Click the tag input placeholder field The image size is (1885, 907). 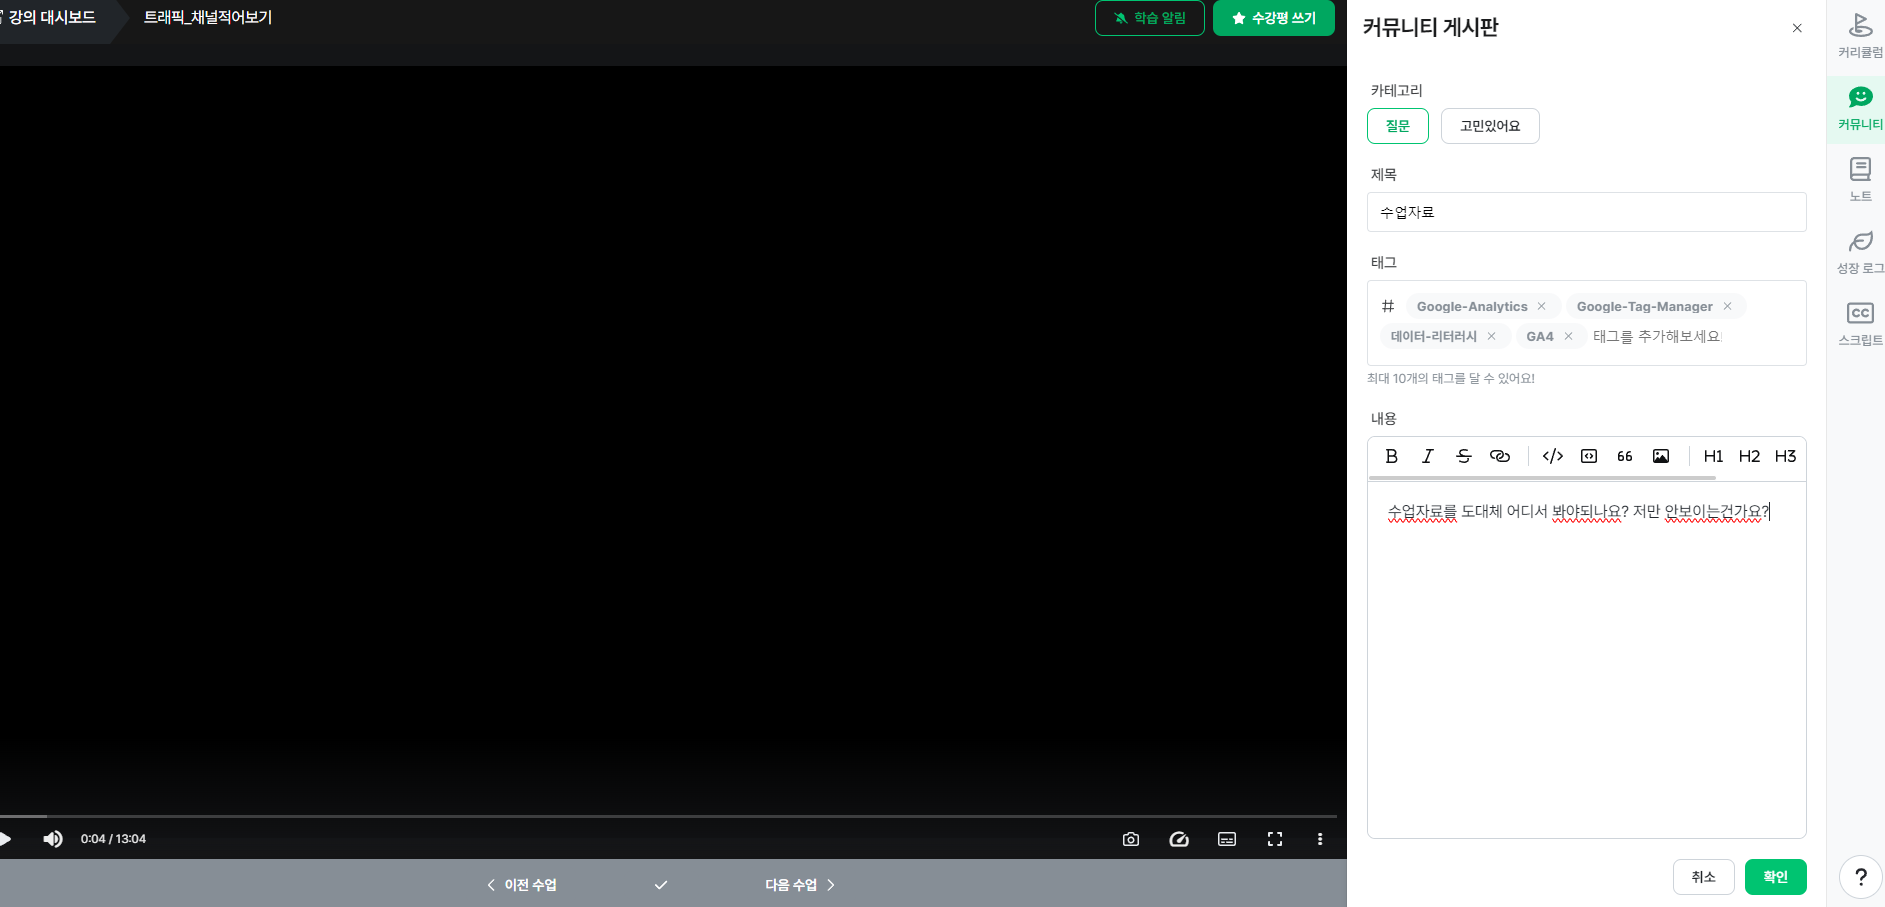coord(1657,336)
